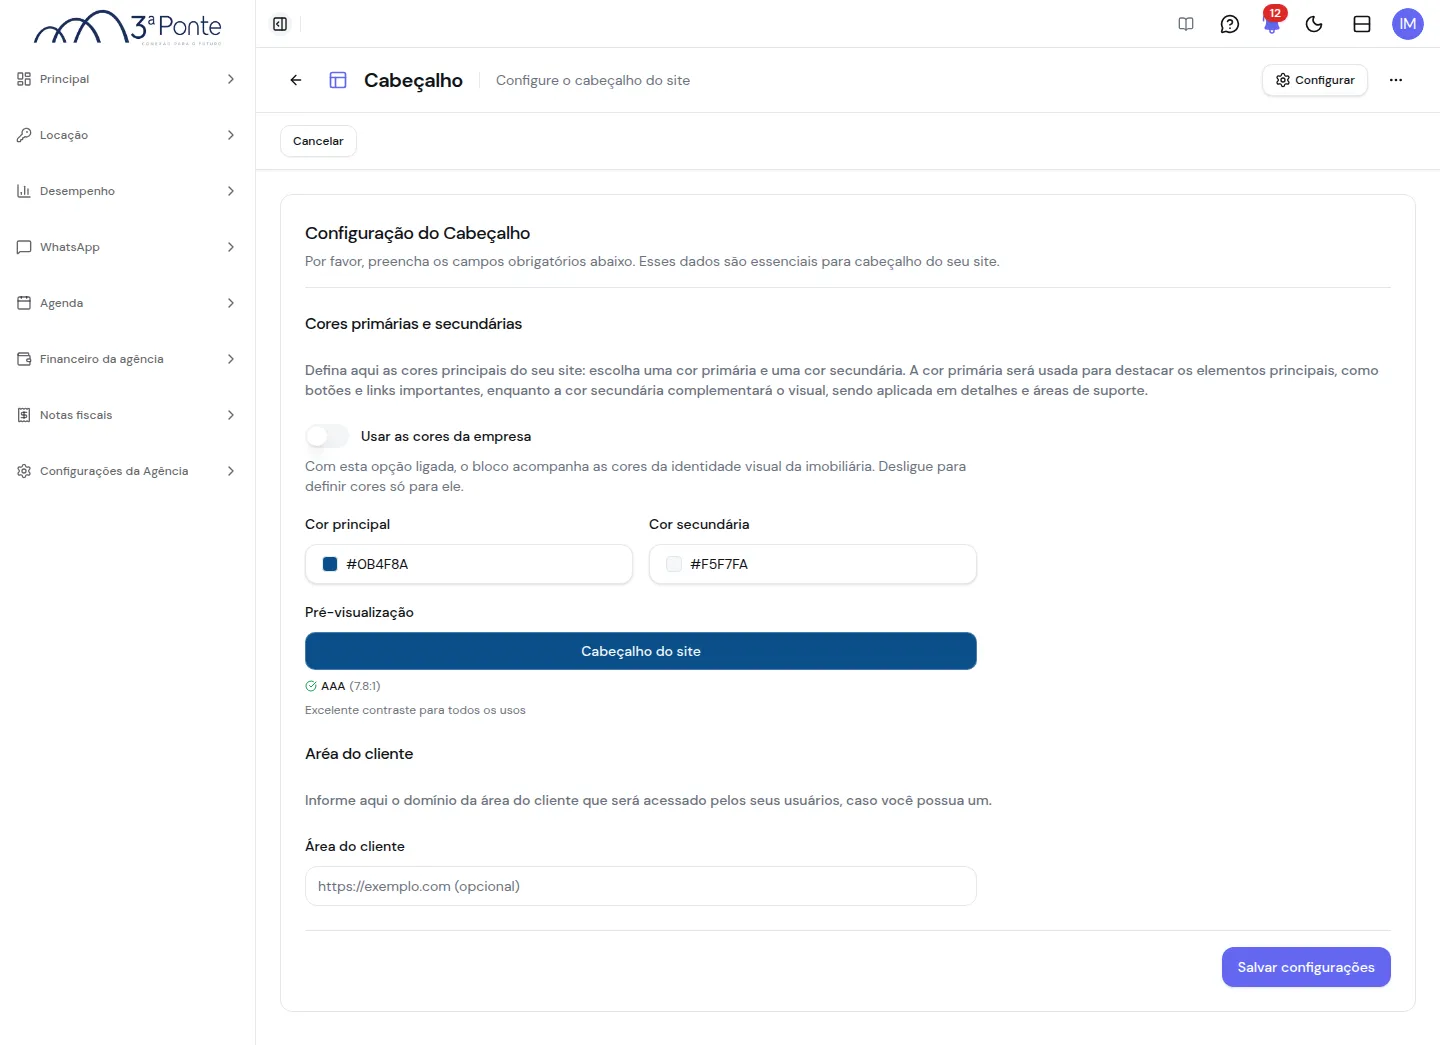Viewport: 1440px width, 1045px height.
Task: Open the IM user avatar
Action: click(1408, 24)
